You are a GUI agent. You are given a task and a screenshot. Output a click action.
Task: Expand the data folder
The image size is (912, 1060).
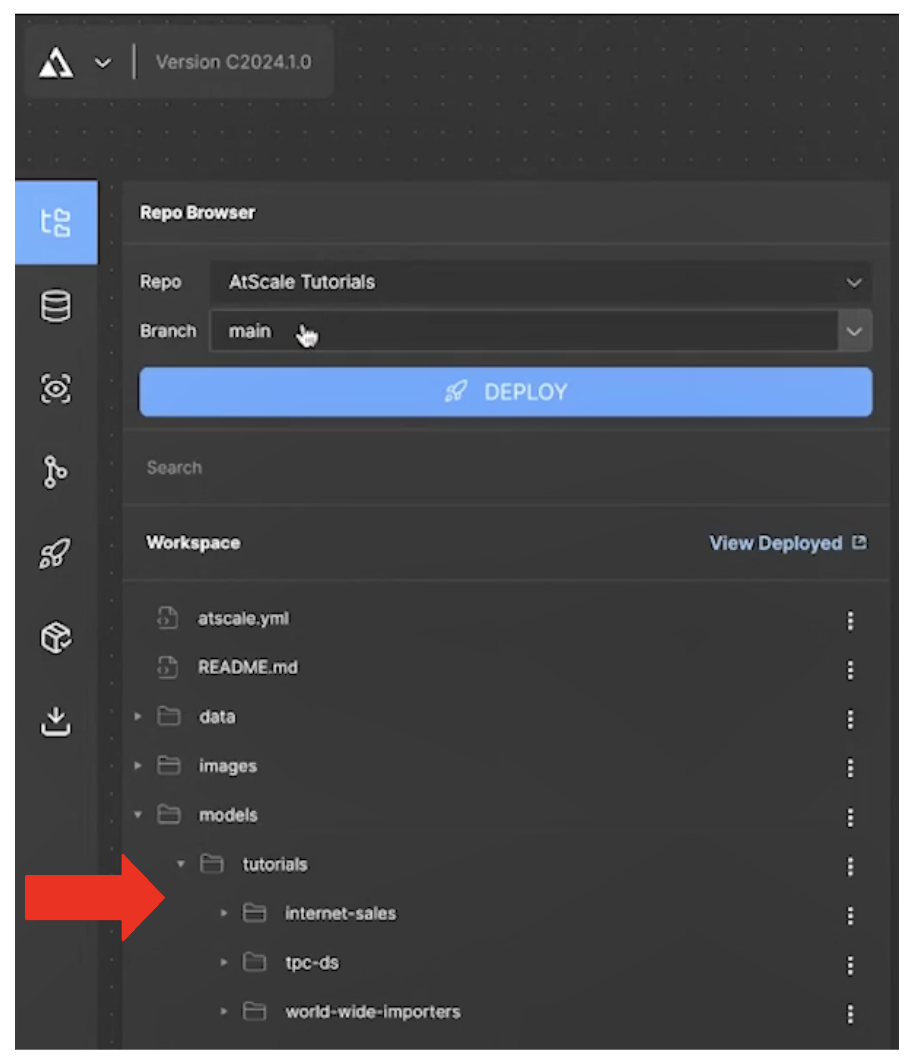137,717
